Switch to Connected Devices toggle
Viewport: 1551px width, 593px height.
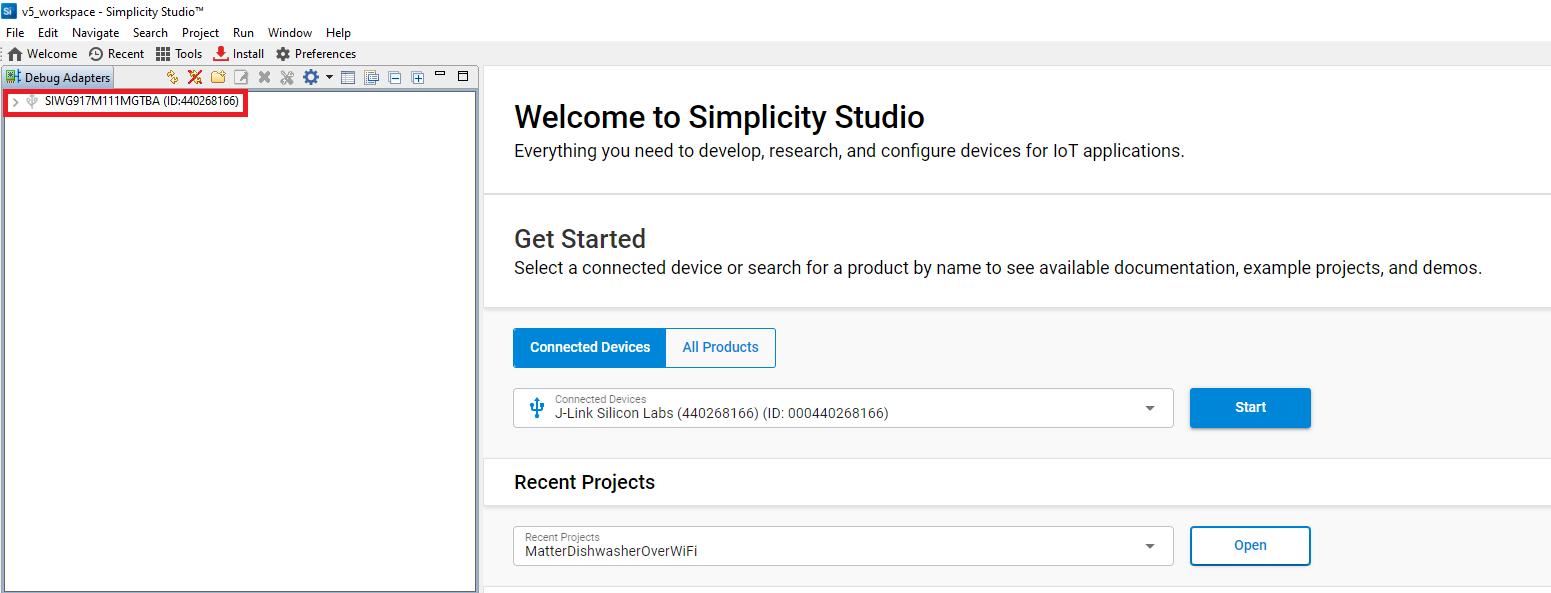pyautogui.click(x=590, y=347)
